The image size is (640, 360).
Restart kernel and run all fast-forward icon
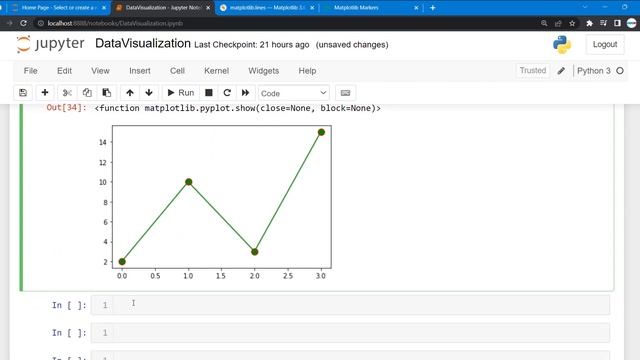click(x=245, y=93)
